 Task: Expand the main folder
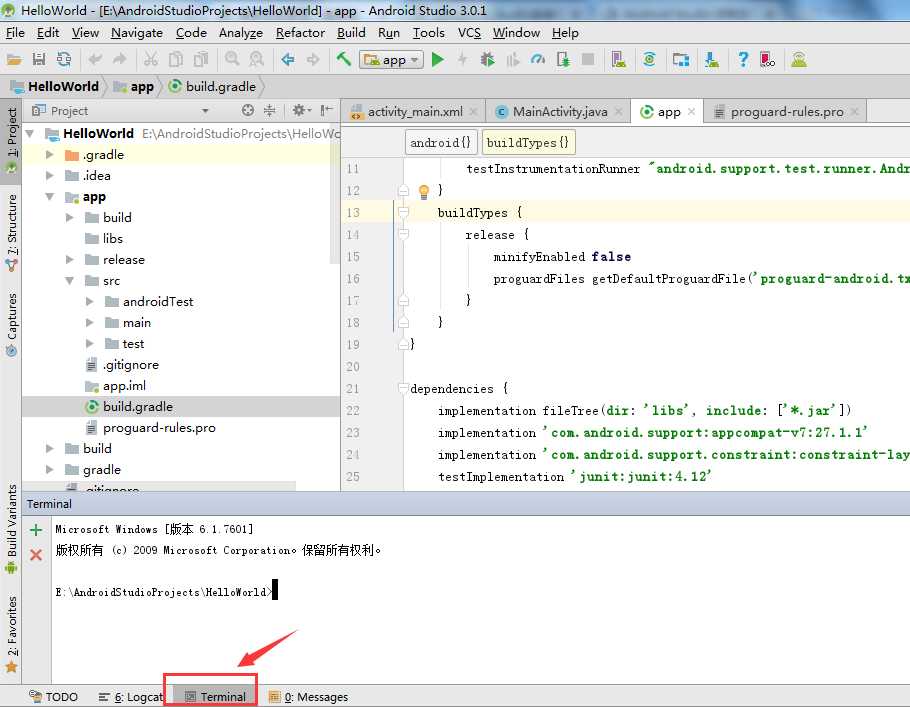coord(89,323)
